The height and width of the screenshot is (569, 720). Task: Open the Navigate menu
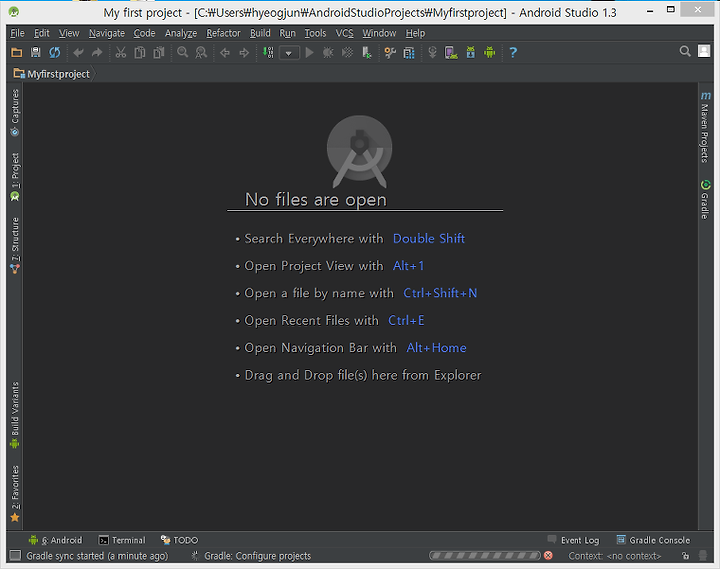[107, 33]
